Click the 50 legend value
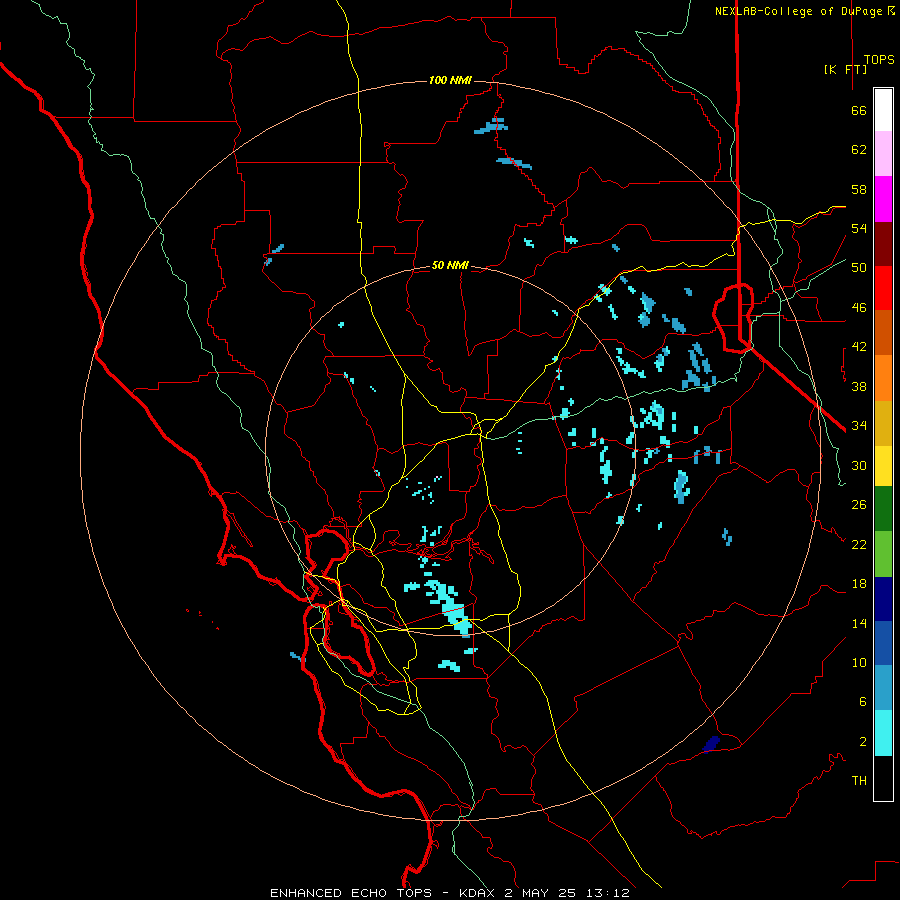This screenshot has height=900, width=900. [x=859, y=268]
